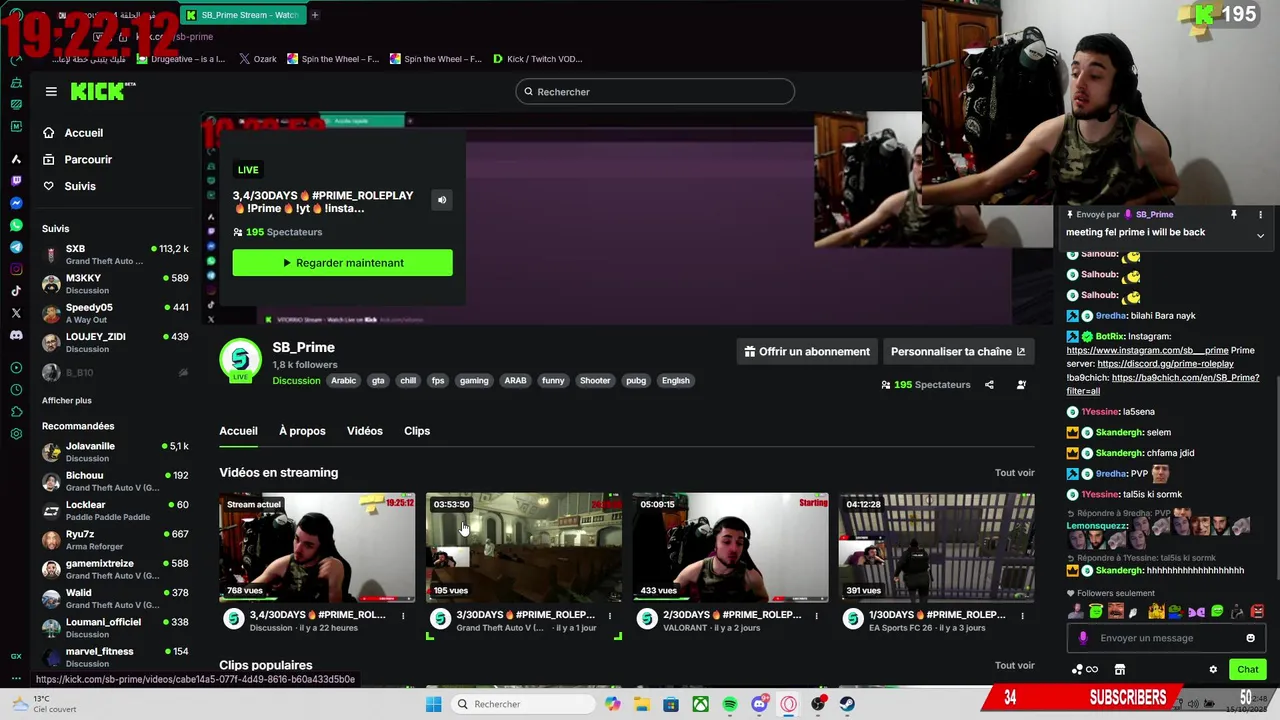Click the green Chat button
The height and width of the screenshot is (720, 1280).
coord(1248,670)
